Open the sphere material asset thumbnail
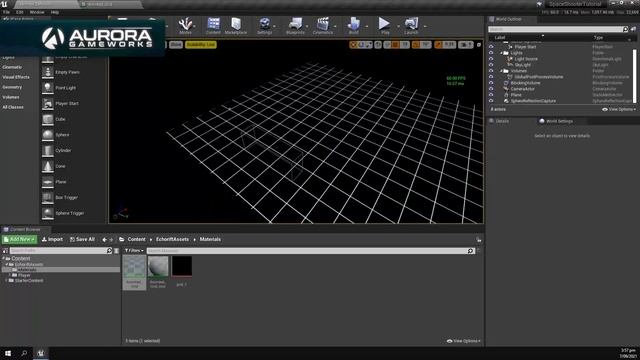 (x=158, y=267)
